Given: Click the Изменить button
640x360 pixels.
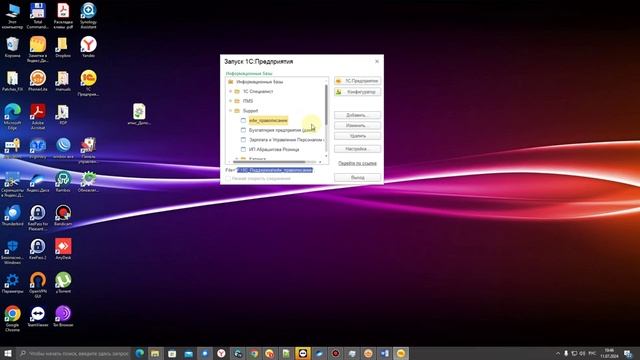Looking at the screenshot, I should click(358, 125).
